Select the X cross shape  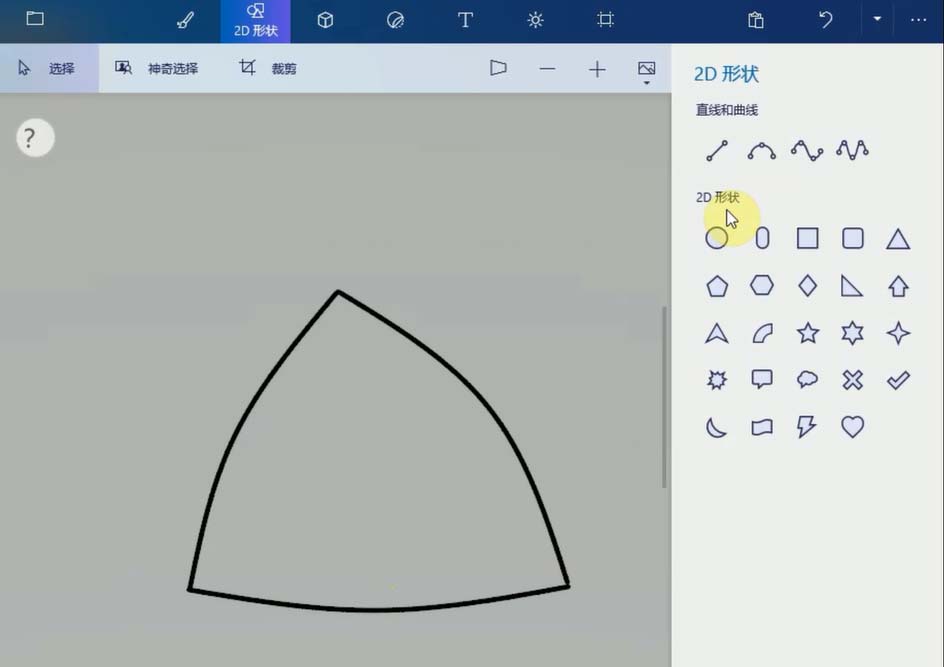point(852,380)
